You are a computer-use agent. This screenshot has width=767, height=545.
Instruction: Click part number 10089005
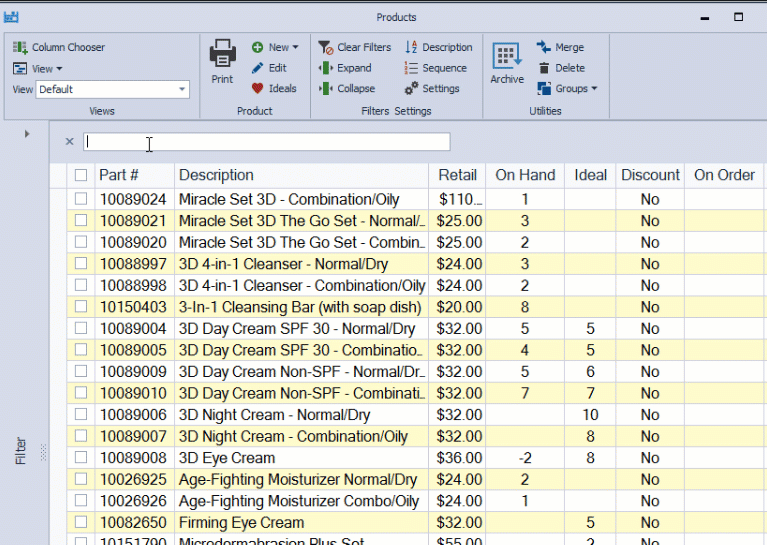coord(133,350)
